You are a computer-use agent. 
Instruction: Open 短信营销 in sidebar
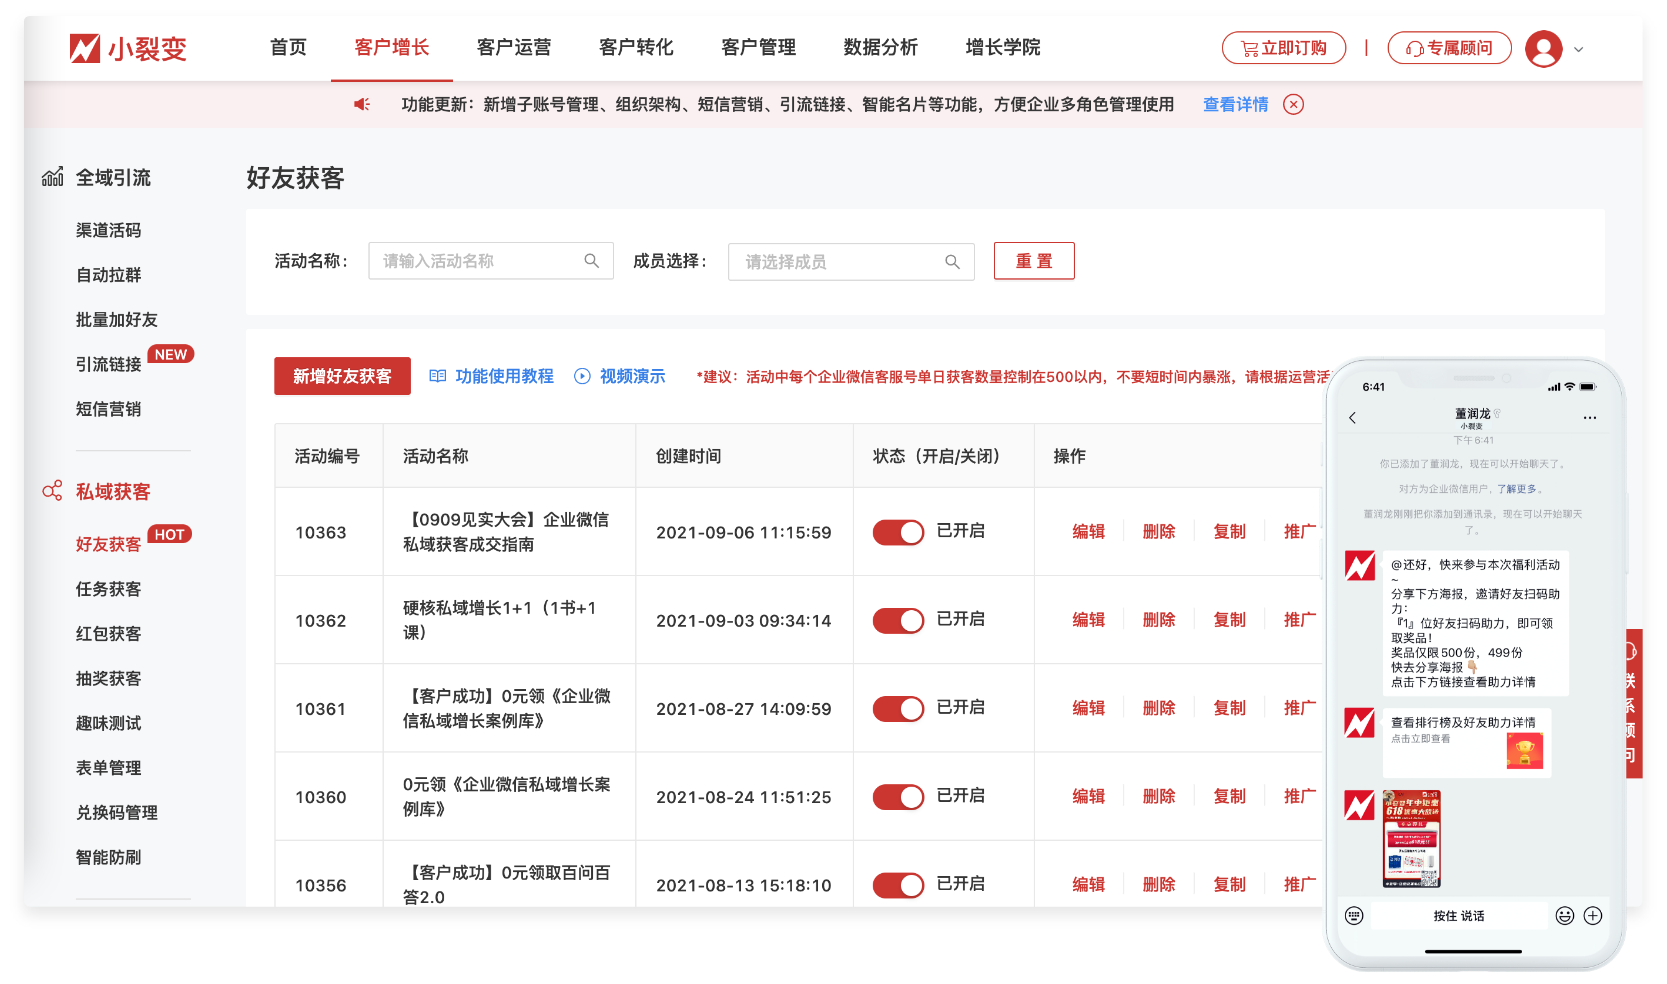click(108, 409)
